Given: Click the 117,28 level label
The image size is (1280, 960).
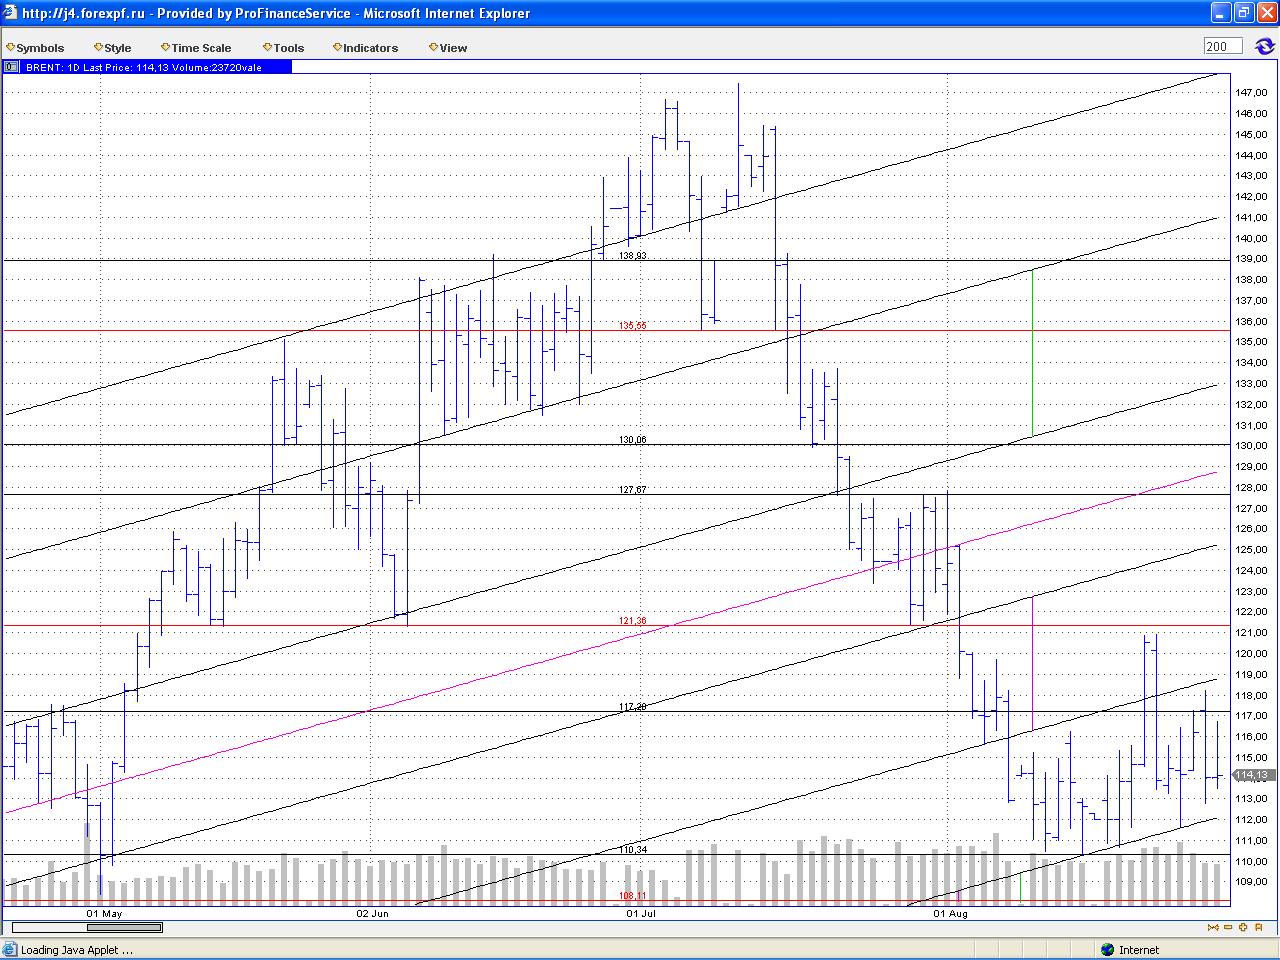Looking at the screenshot, I should pyautogui.click(x=632, y=707).
